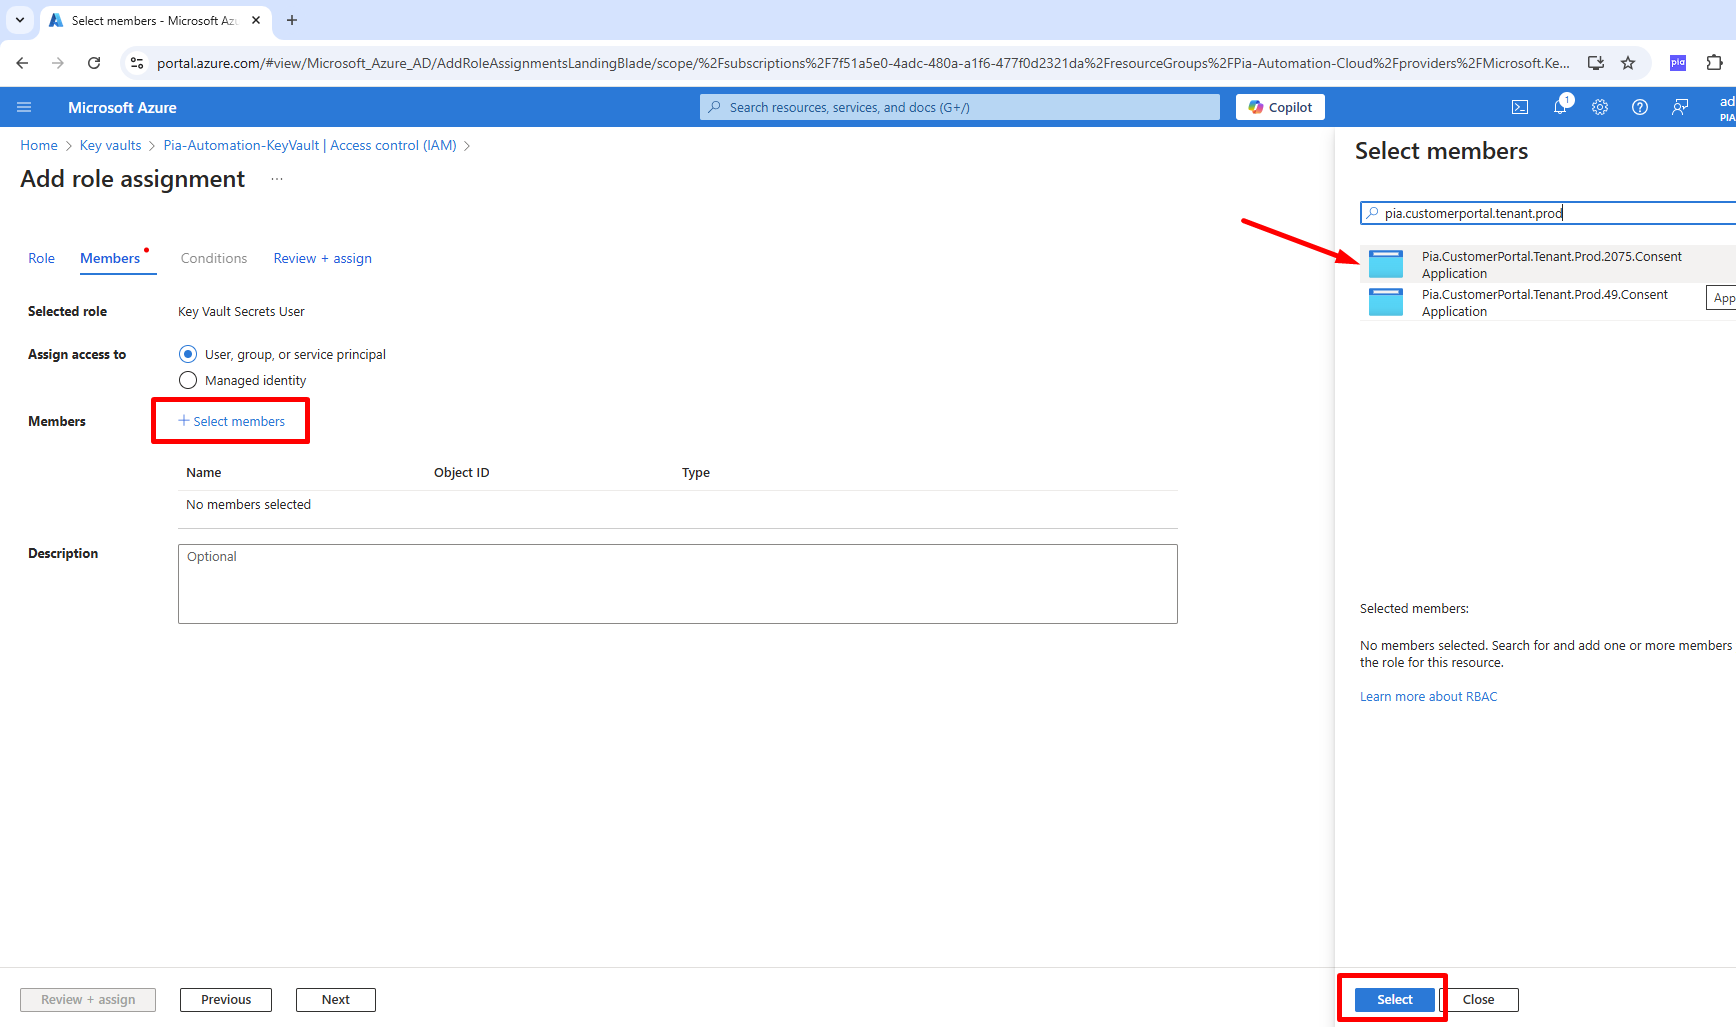Open the notifications bell
This screenshot has width=1736, height=1027.
coord(1561,107)
